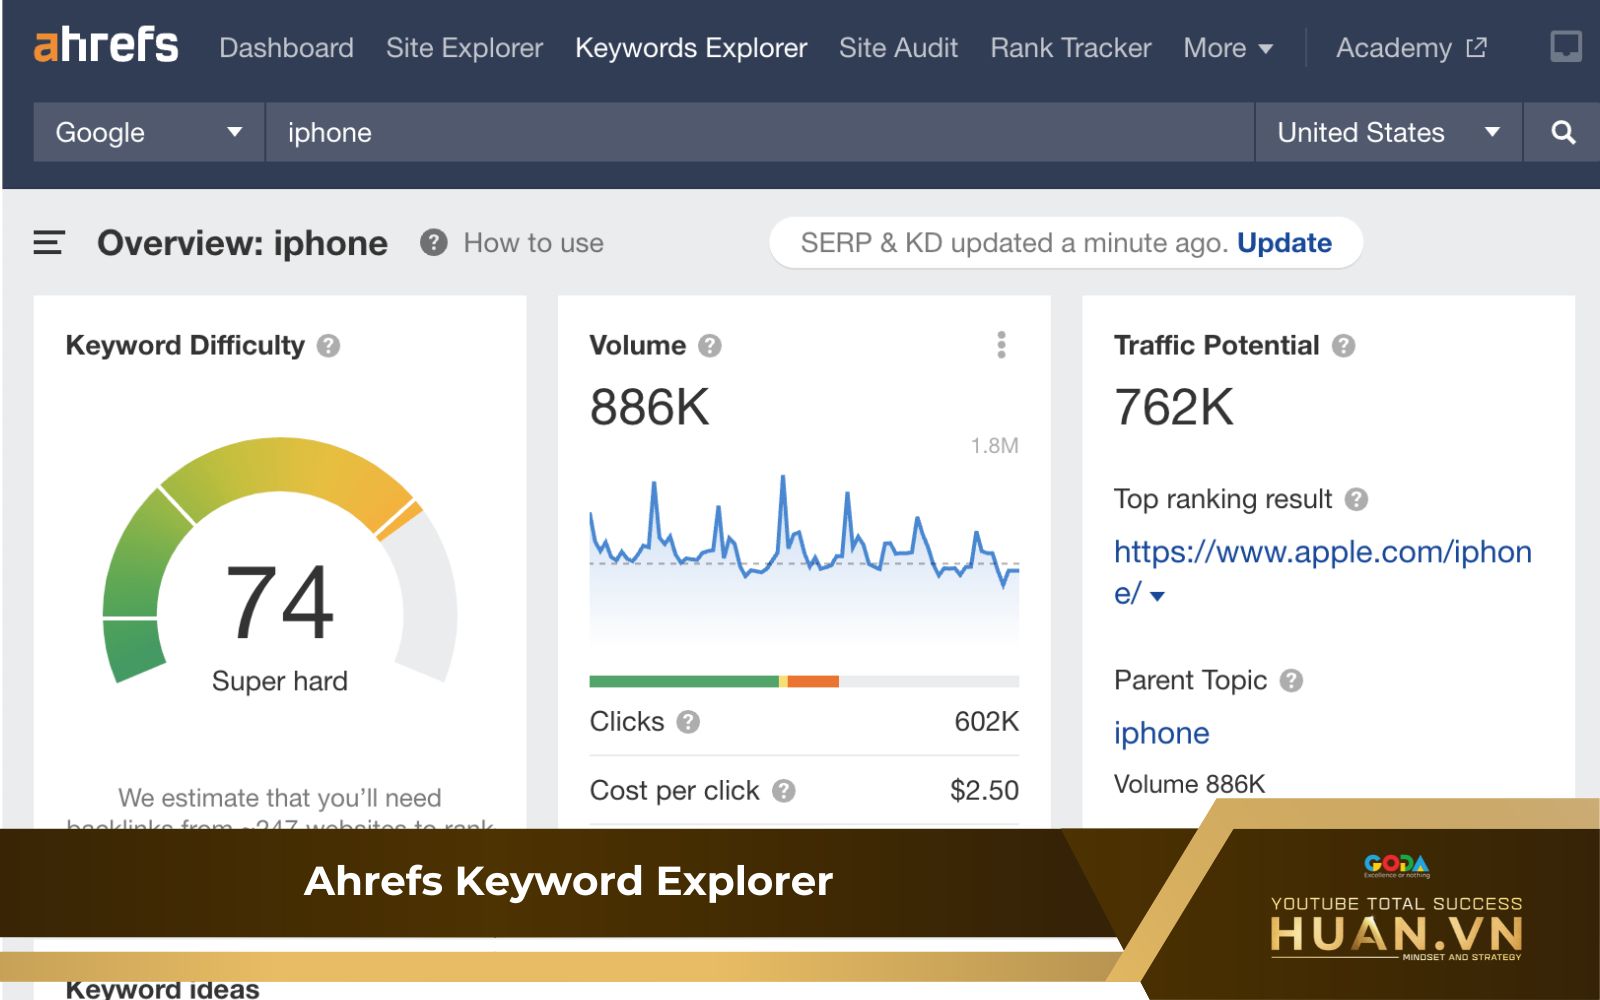Click the Top ranking result help icon

point(1356,499)
